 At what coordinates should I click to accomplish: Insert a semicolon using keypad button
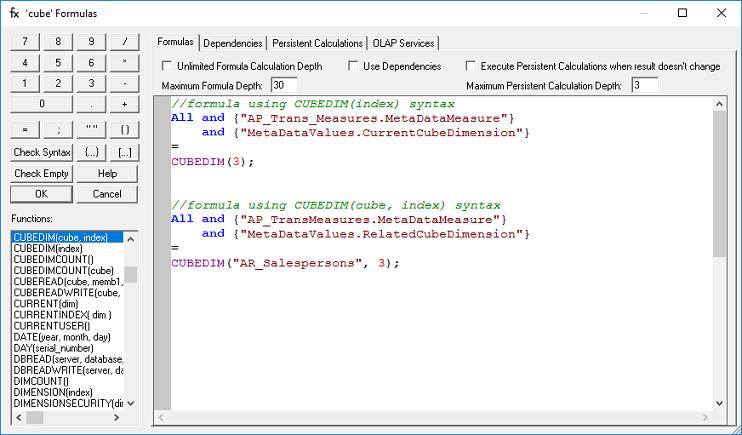(58, 129)
